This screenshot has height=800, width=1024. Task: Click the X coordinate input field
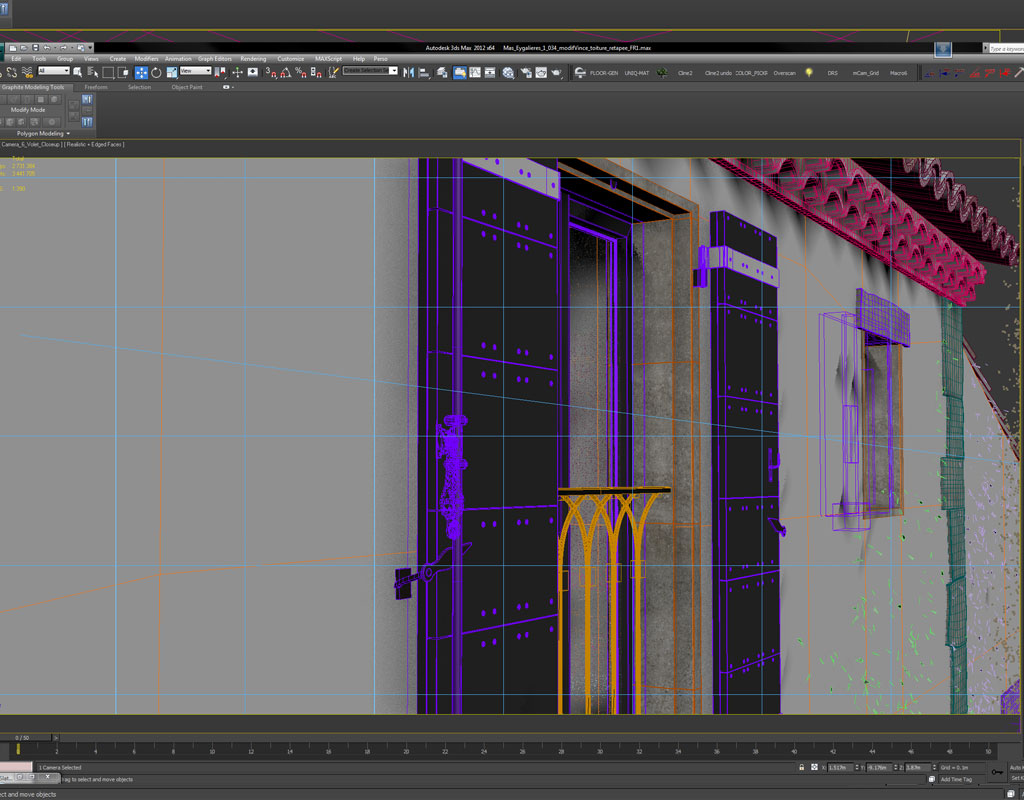pos(842,767)
